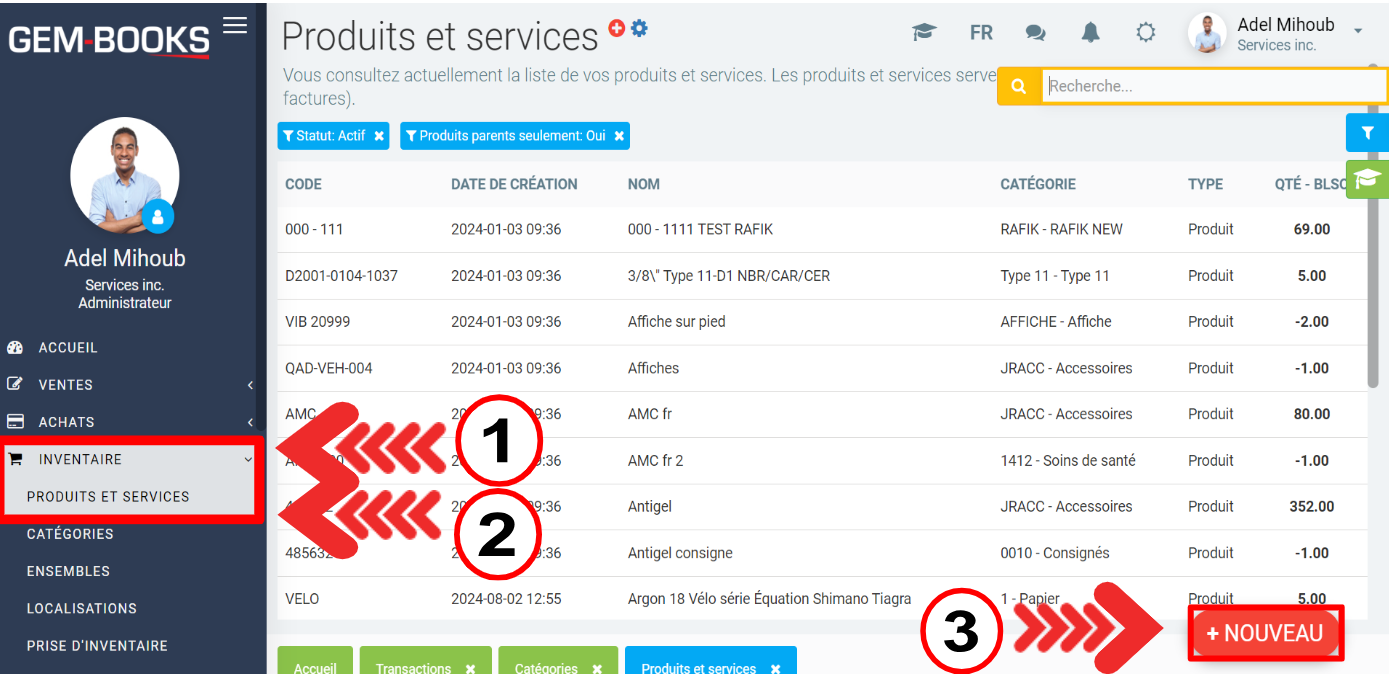Click the + NOUVEAU button

(1265, 633)
